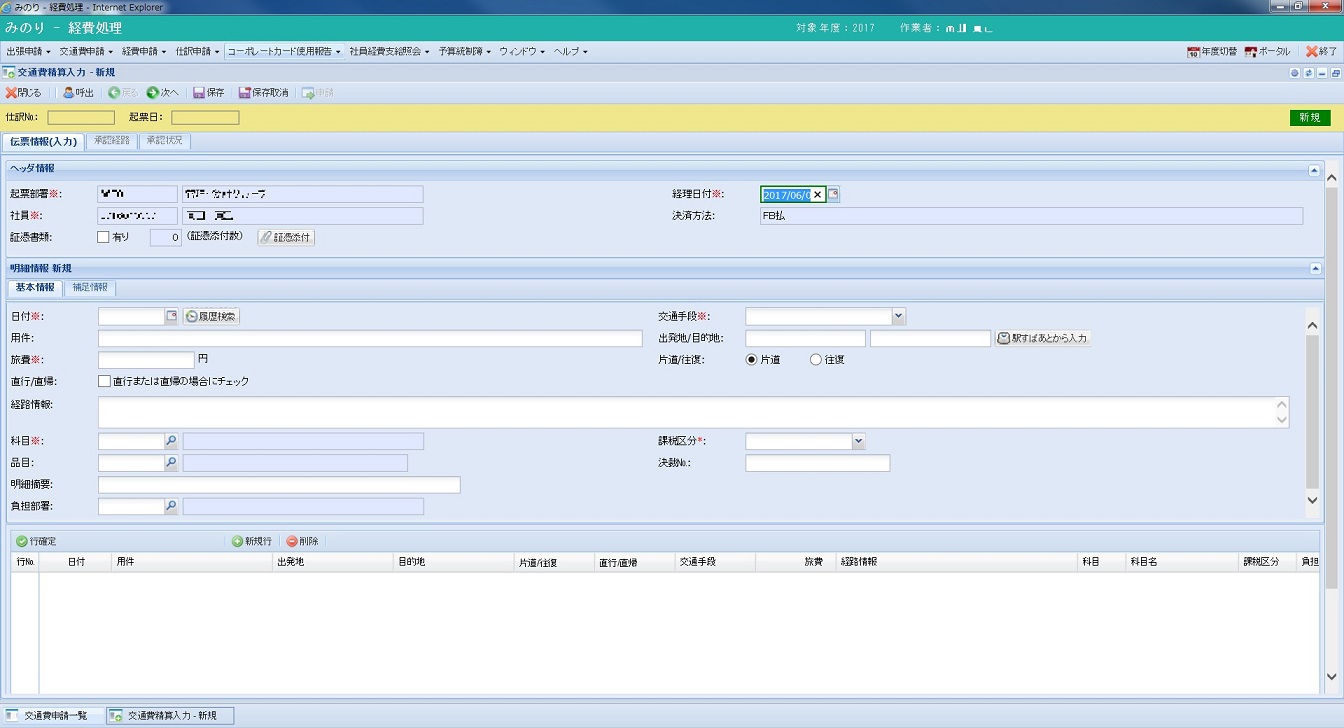
Task: Click the 呼出 recall toolbar button
Action: tap(78, 93)
